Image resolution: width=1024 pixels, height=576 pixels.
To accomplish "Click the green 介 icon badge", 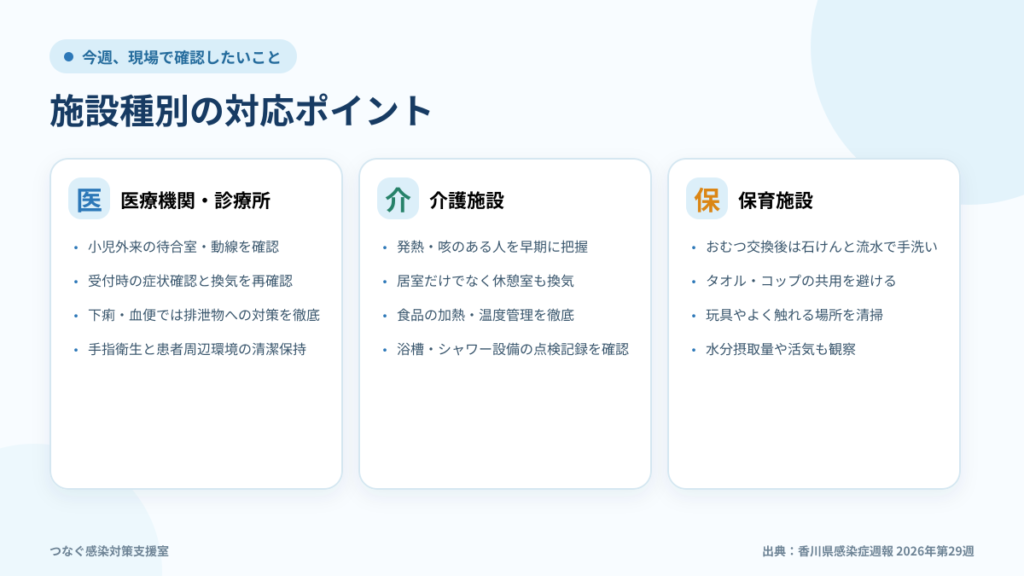I will [x=398, y=199].
